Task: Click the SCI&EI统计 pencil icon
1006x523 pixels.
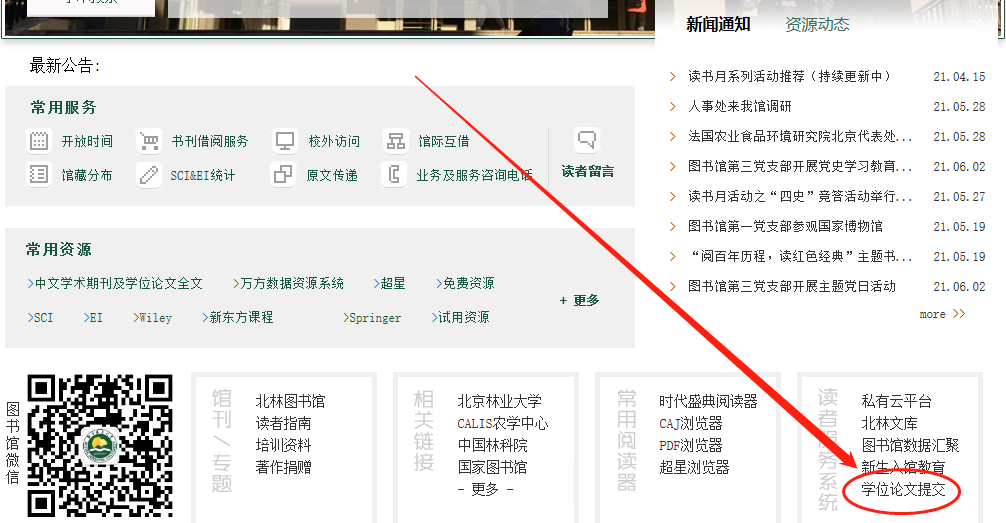Action: (149, 175)
